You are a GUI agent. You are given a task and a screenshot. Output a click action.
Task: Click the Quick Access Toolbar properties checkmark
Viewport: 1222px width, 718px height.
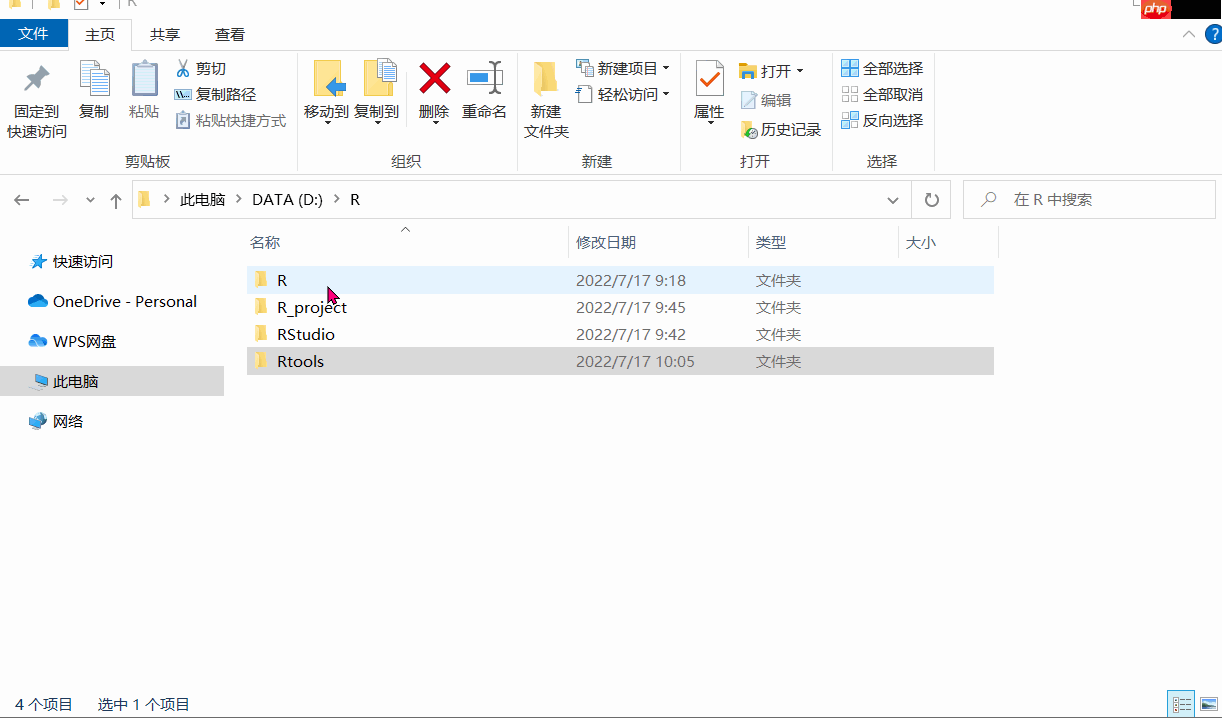pyautogui.click(x=81, y=4)
